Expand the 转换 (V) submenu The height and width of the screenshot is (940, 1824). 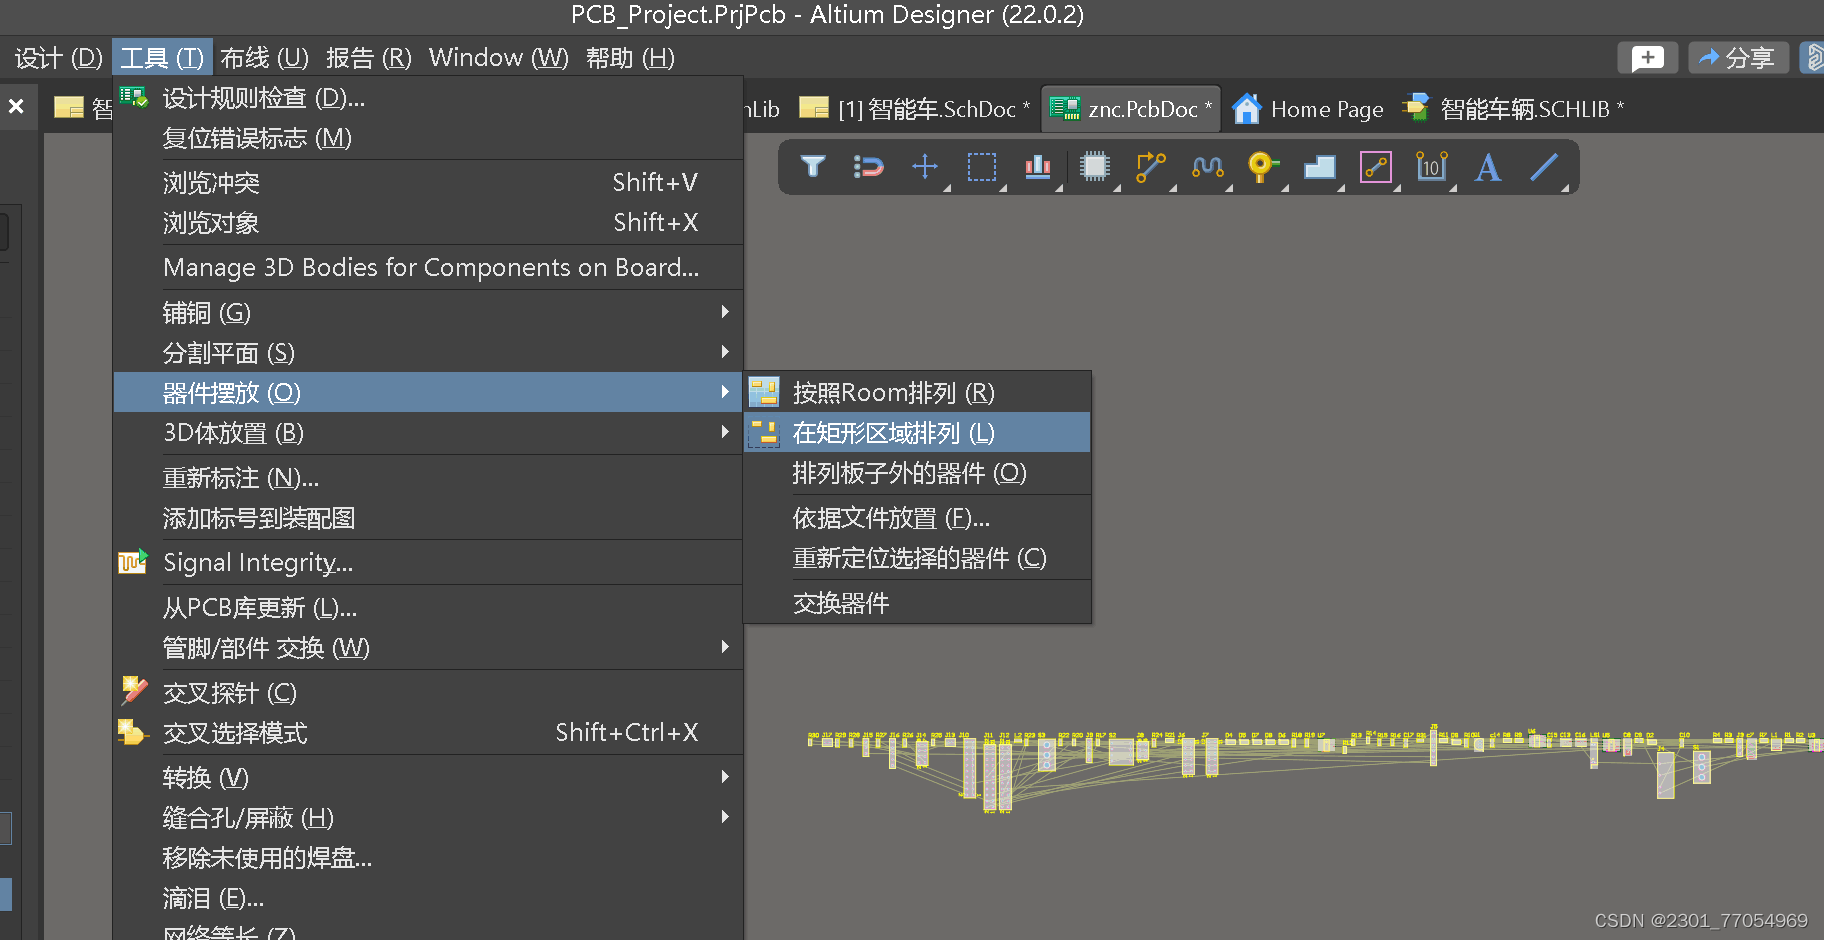[428, 778]
